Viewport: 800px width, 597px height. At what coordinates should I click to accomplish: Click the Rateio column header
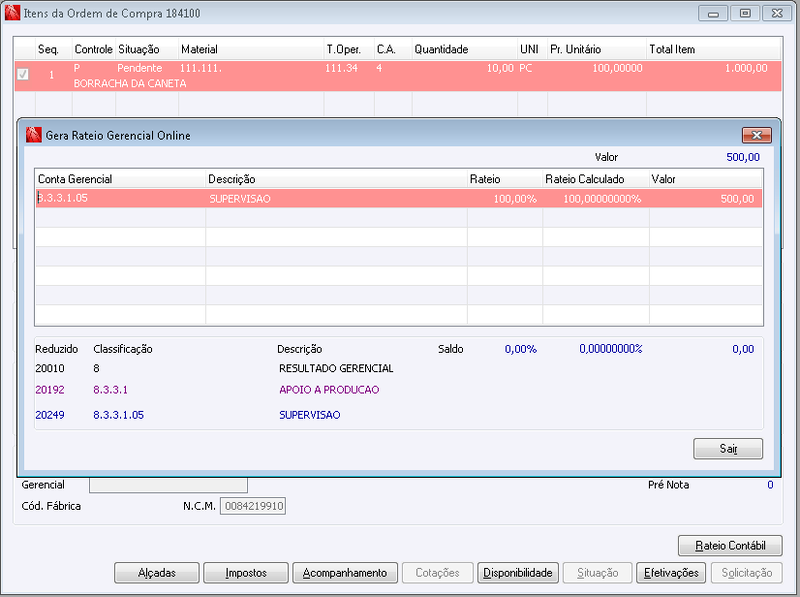tap(505, 179)
